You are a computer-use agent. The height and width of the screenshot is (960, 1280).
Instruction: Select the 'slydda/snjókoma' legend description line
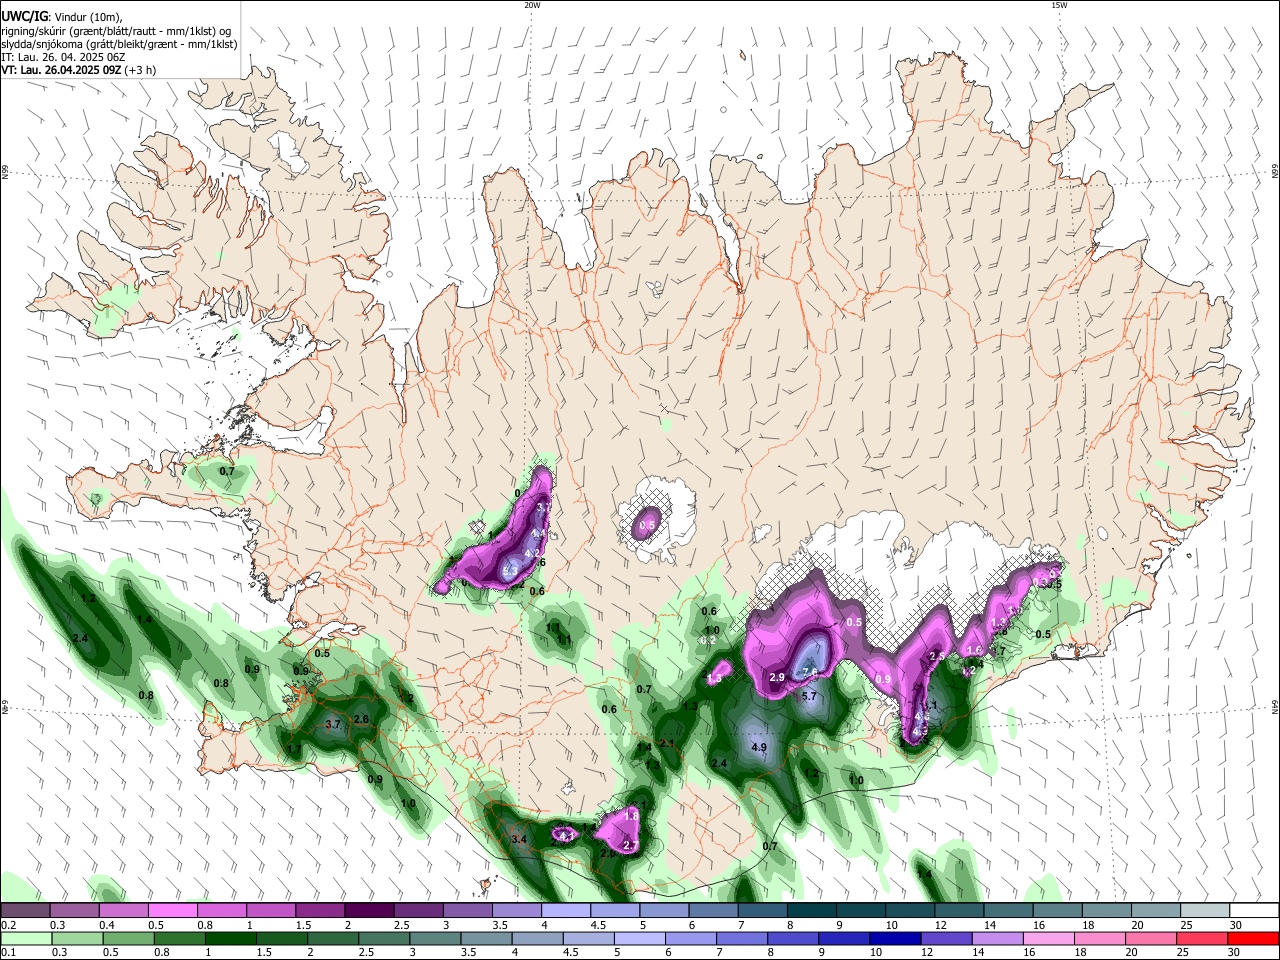(119, 44)
